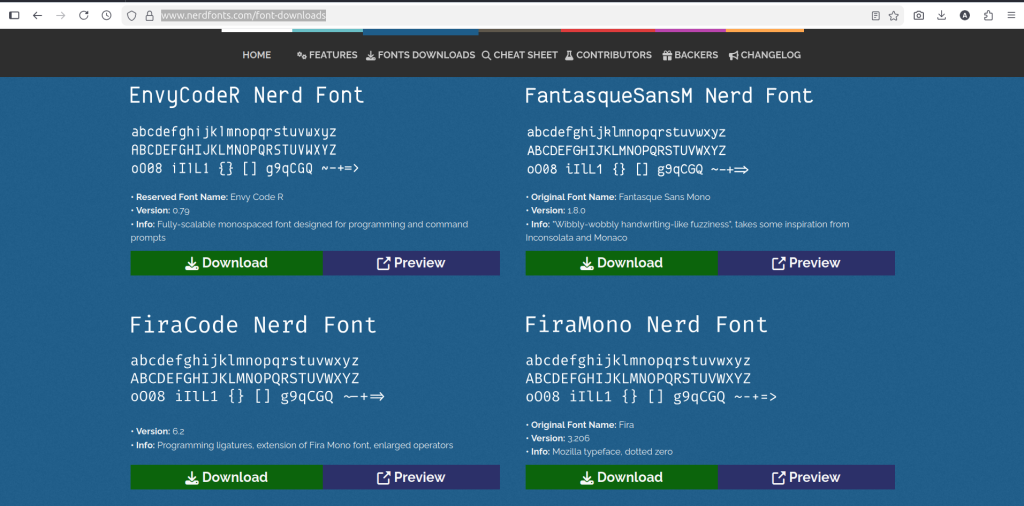
Task: Open the browser history clock icon
Action: [x=106, y=16]
